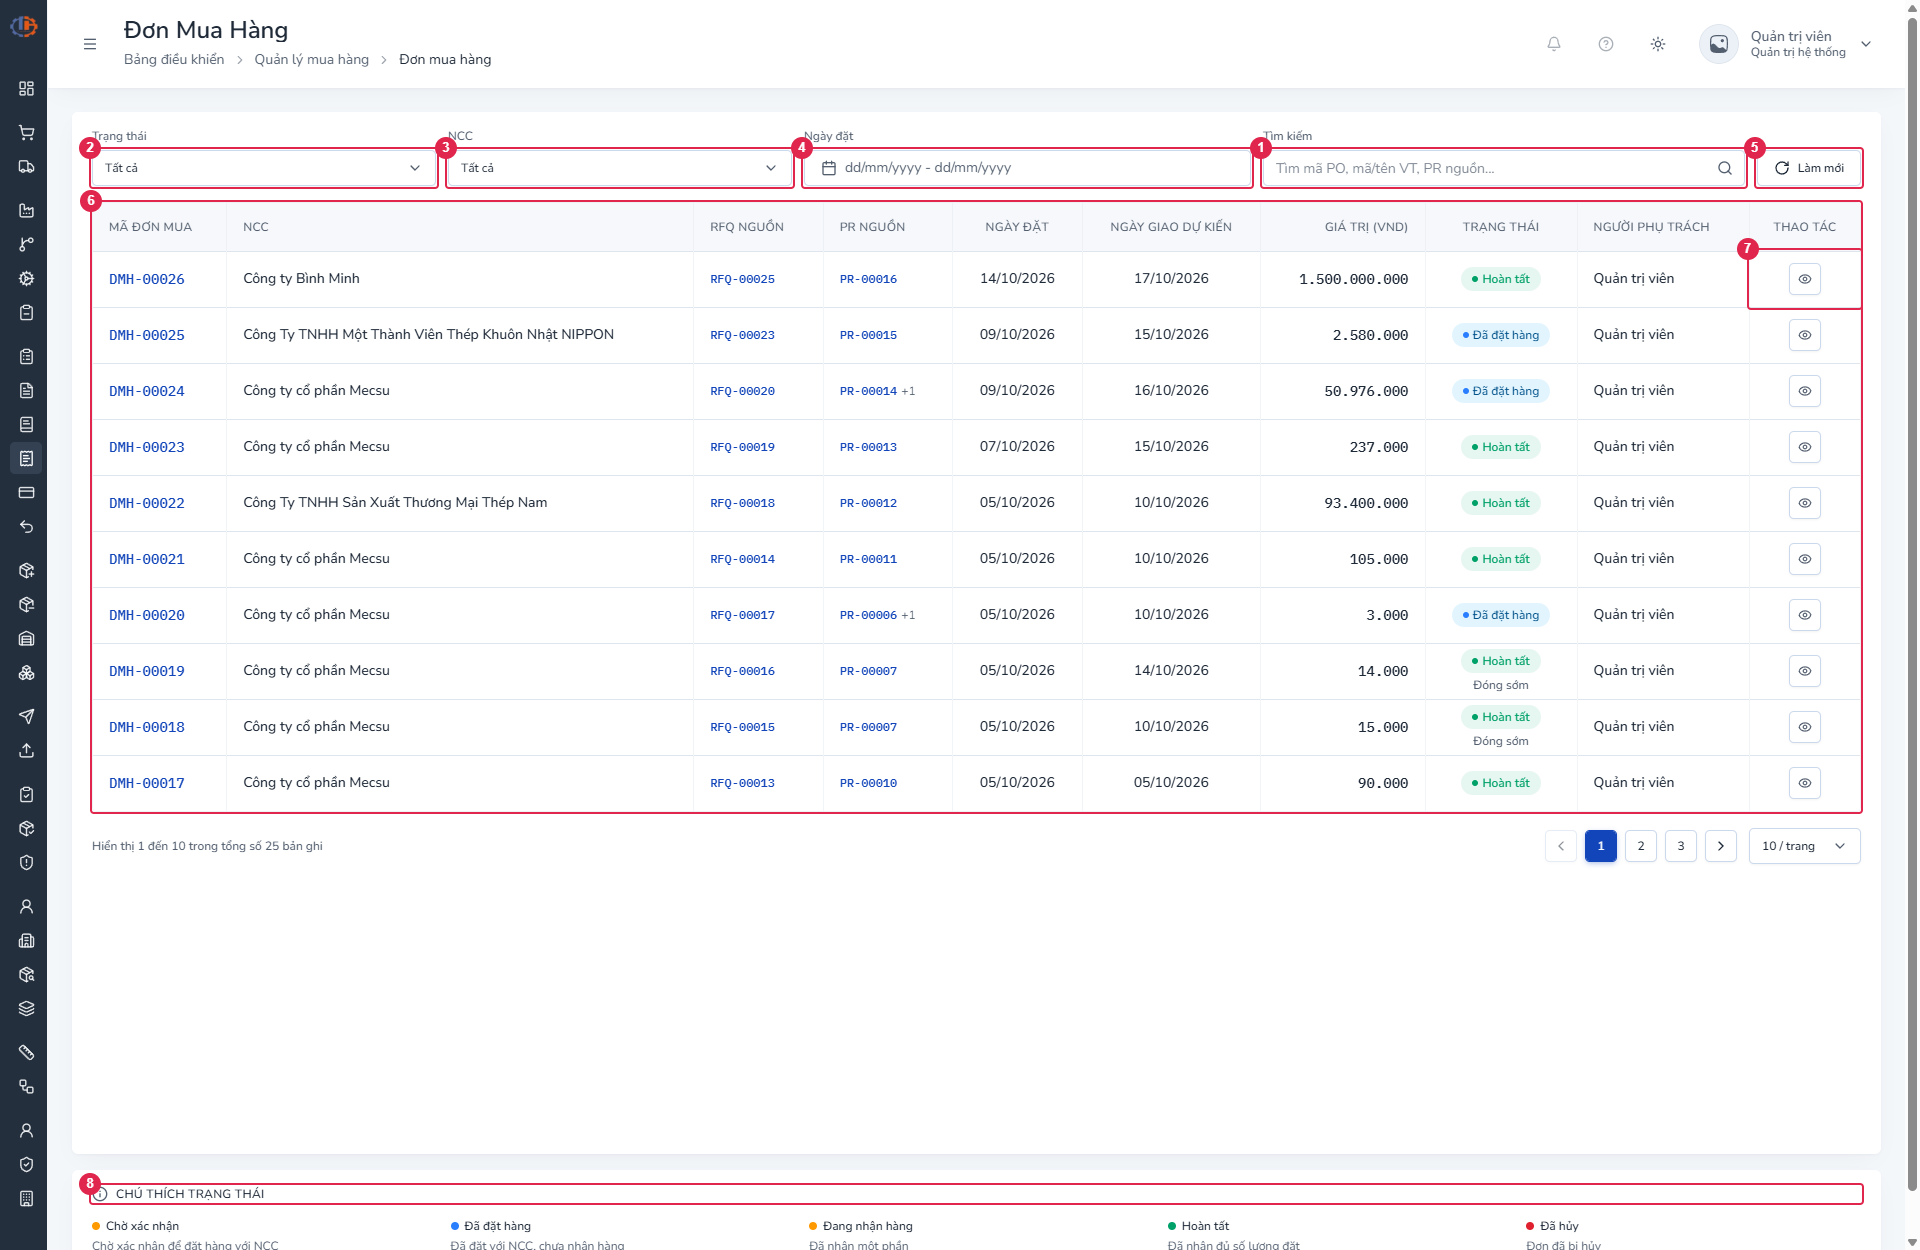Open the ruler sidebar icon
1920x1250 pixels.
[27, 1053]
